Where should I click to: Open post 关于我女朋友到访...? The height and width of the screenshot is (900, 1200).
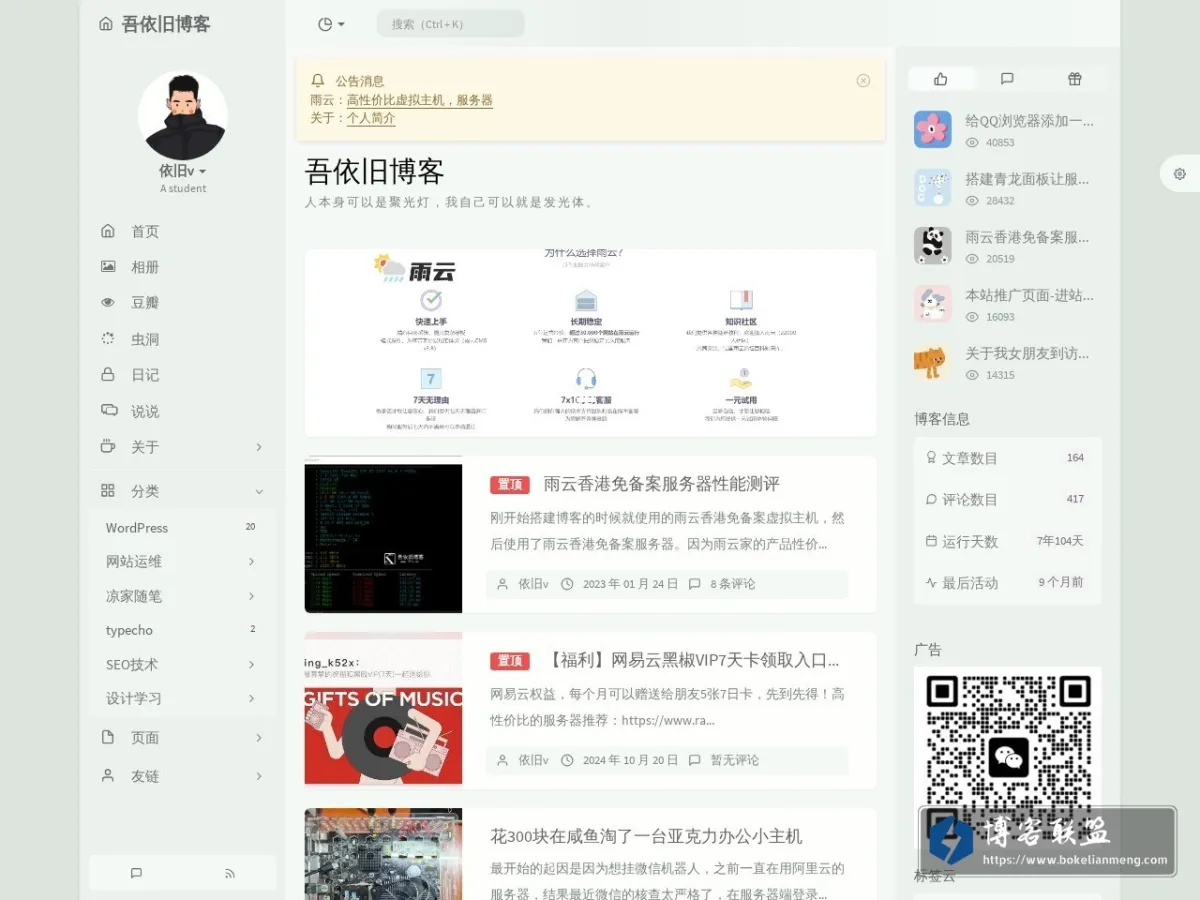(x=1027, y=353)
